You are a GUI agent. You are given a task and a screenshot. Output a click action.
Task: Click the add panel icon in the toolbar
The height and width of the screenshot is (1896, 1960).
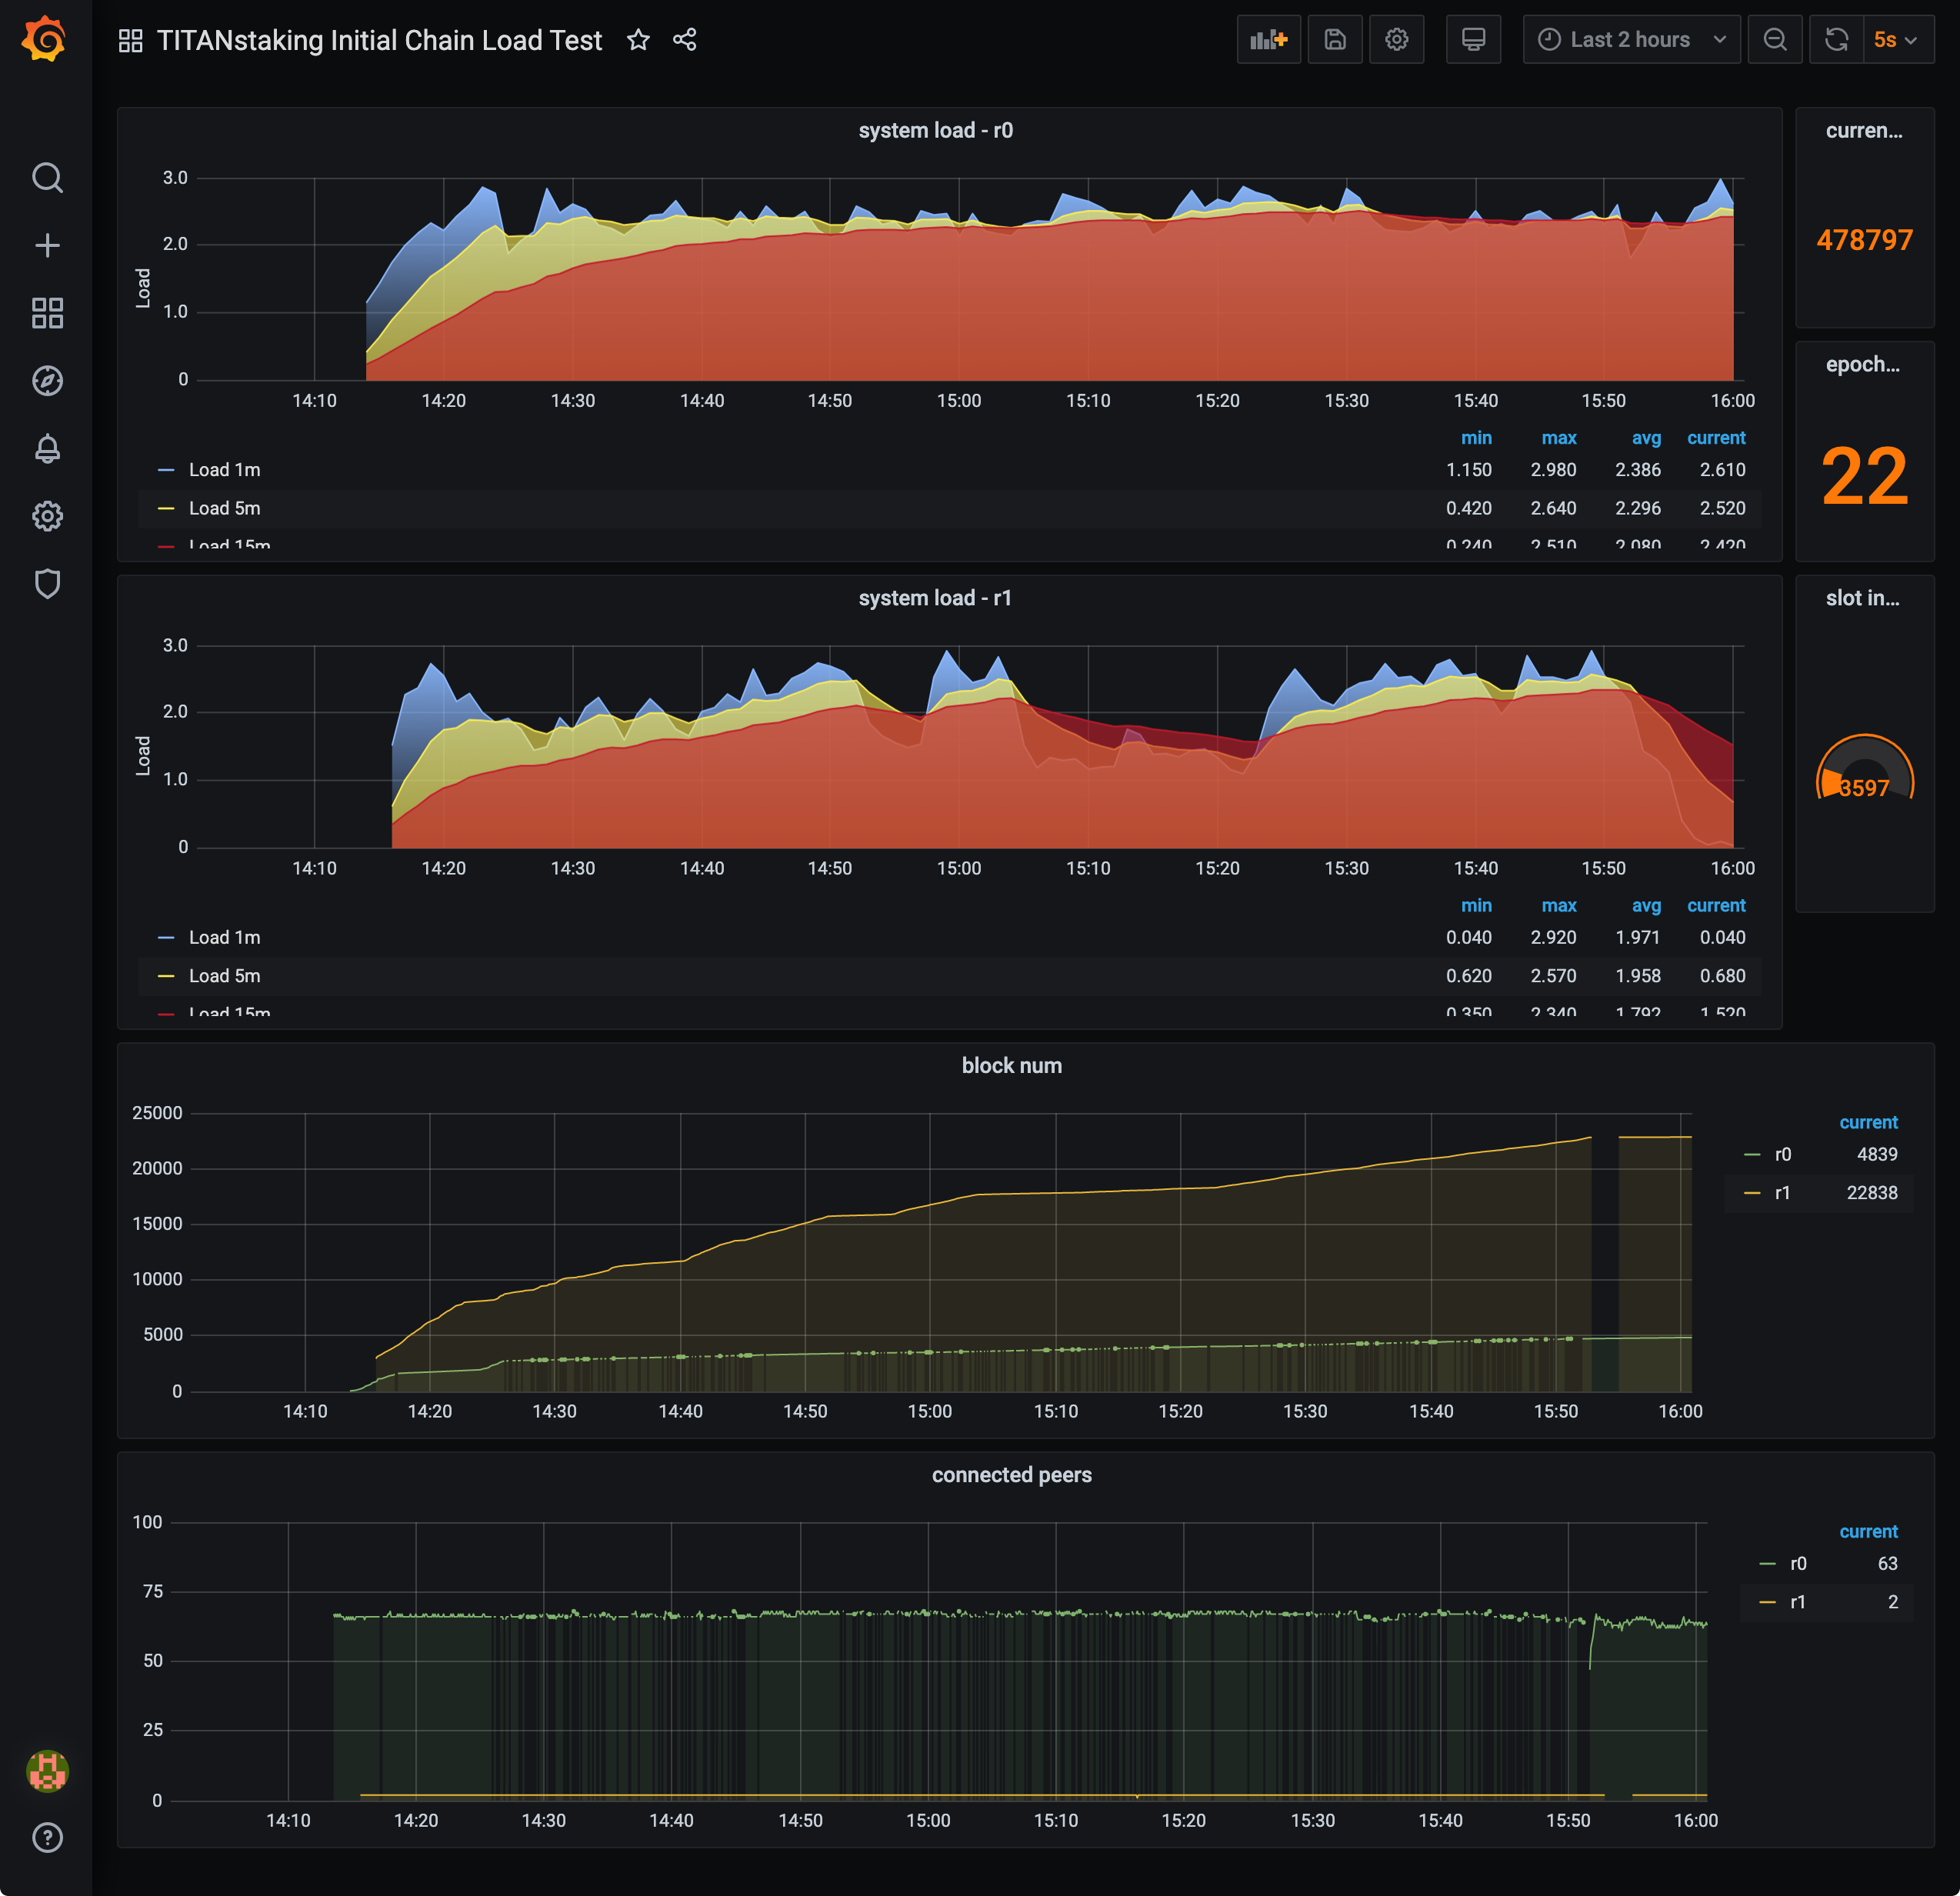pyautogui.click(x=1268, y=39)
